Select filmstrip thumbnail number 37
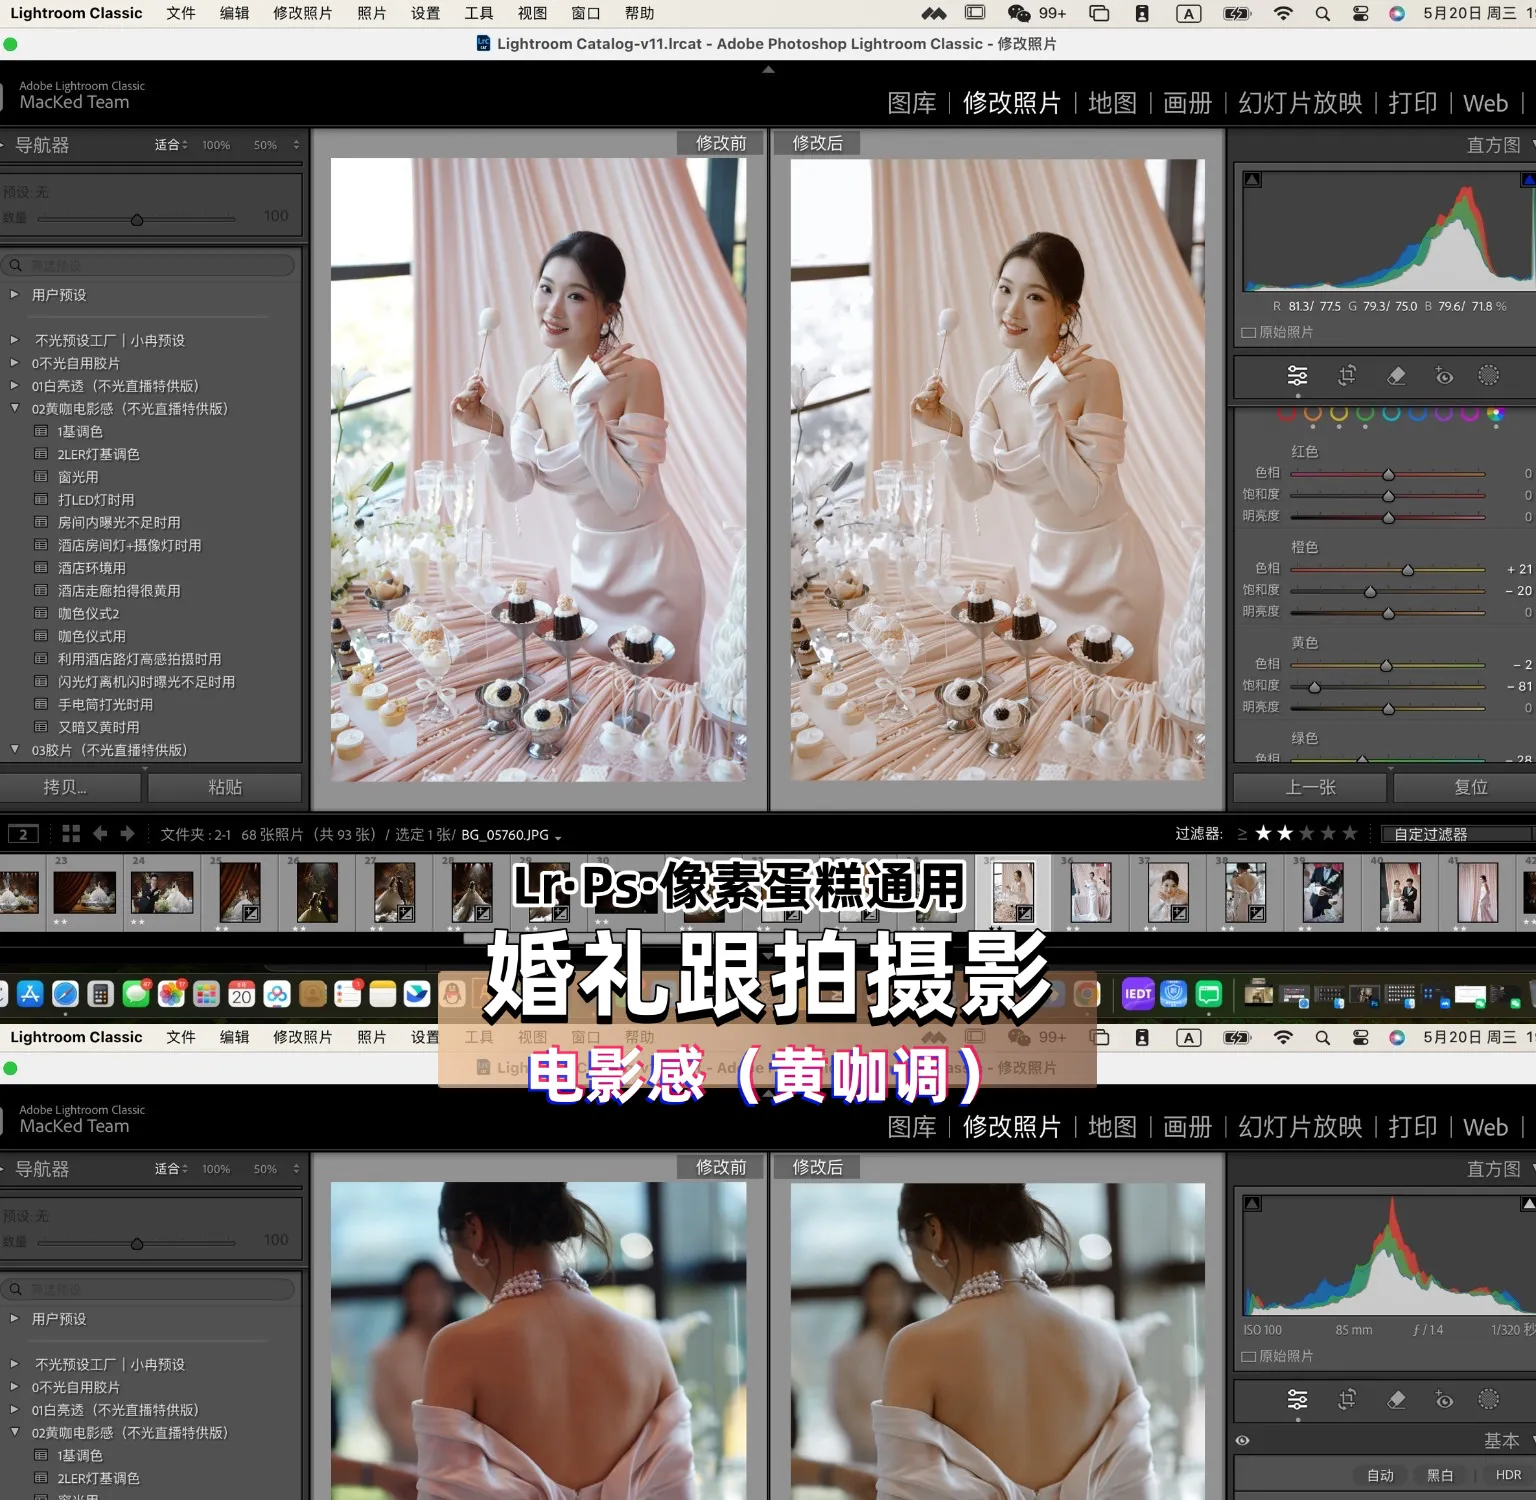This screenshot has height=1500, width=1536. pyautogui.click(x=1168, y=892)
